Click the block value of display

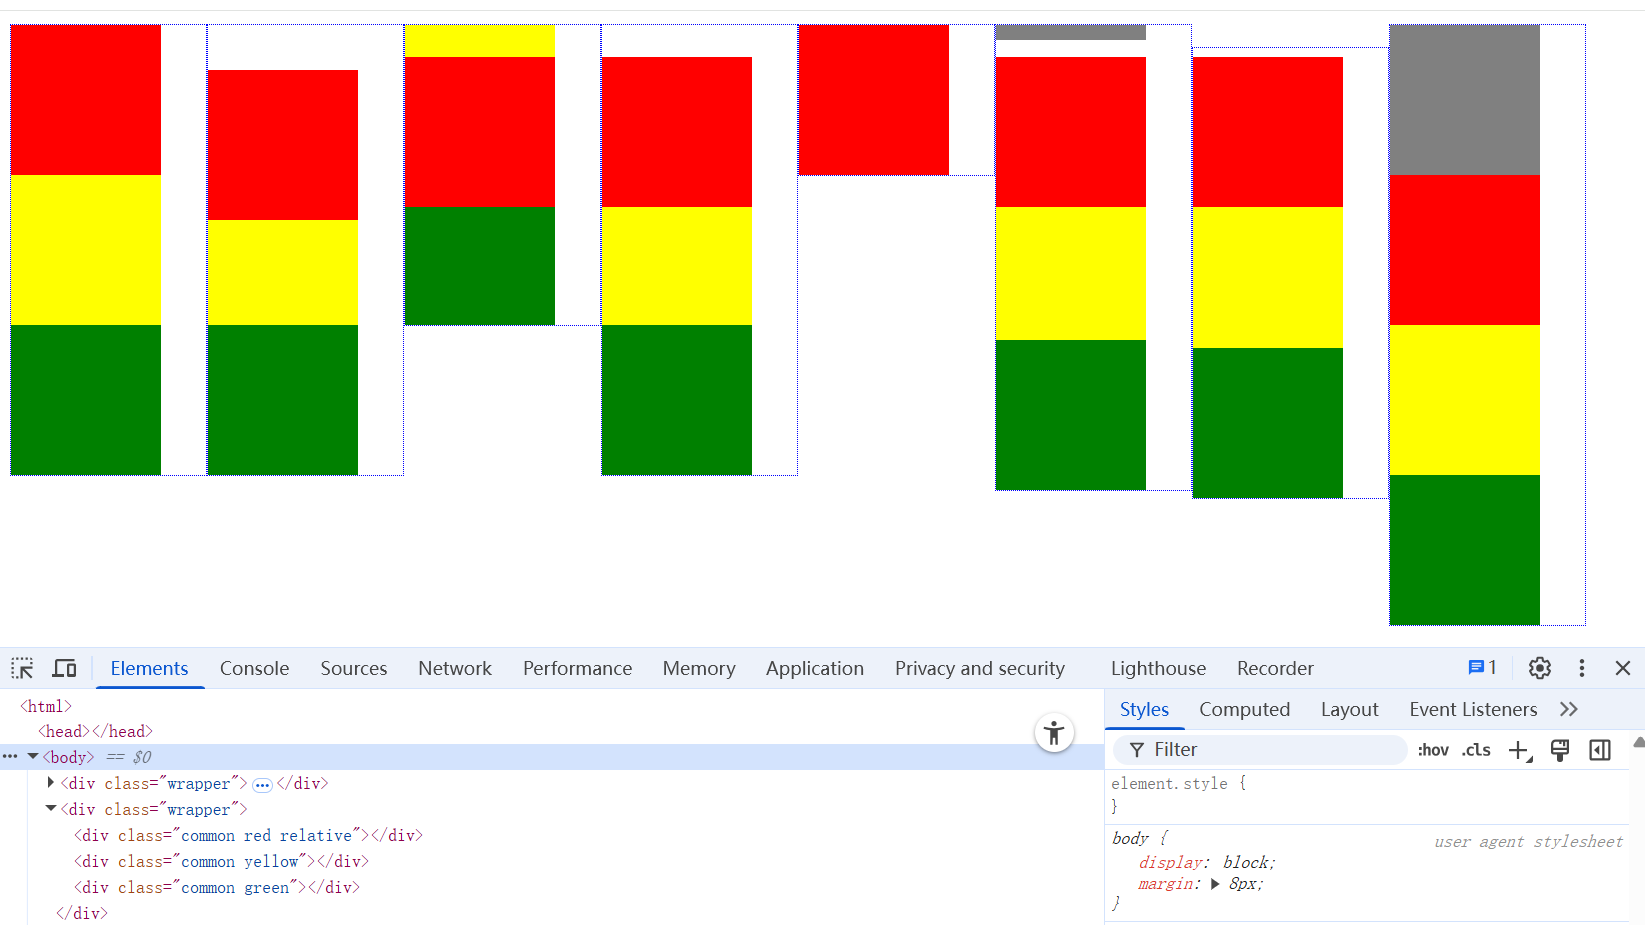[x=1246, y=862]
